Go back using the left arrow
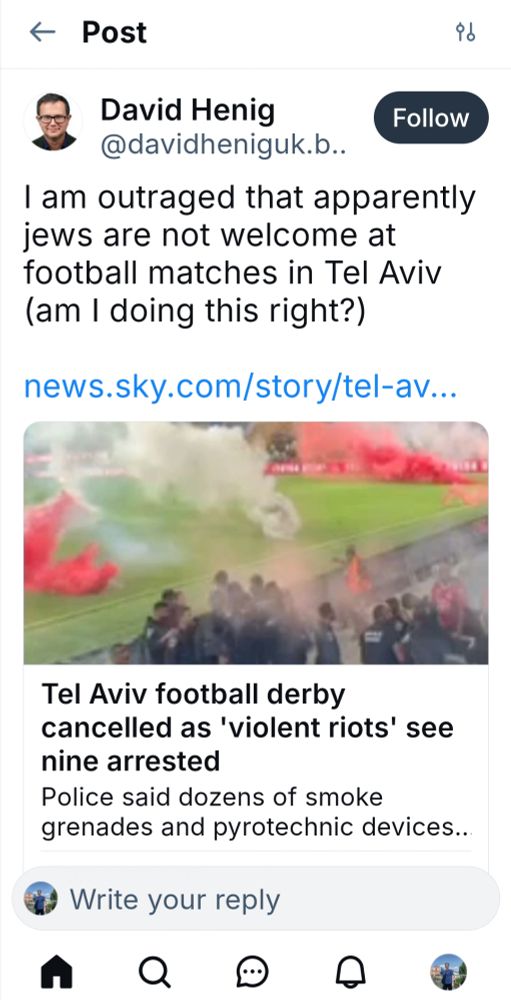This screenshot has height=1000, width=511. 43,33
